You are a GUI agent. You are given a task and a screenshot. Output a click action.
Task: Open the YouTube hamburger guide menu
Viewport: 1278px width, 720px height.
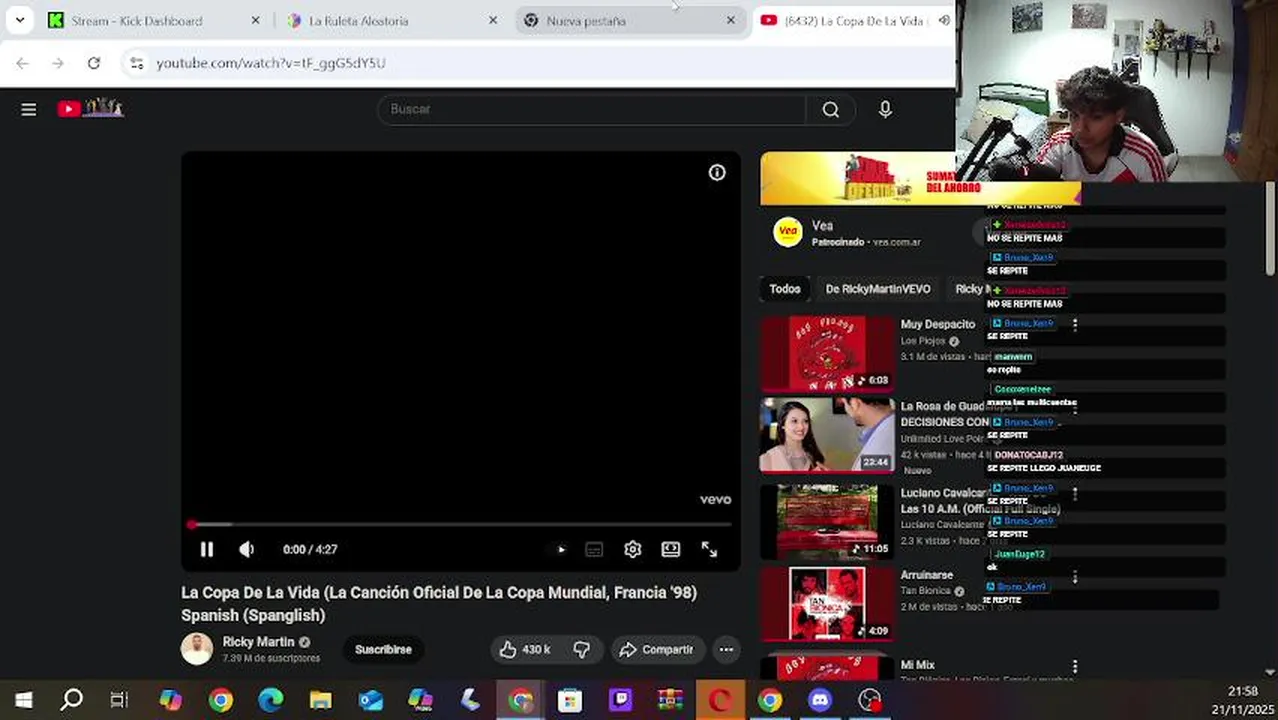coord(29,109)
